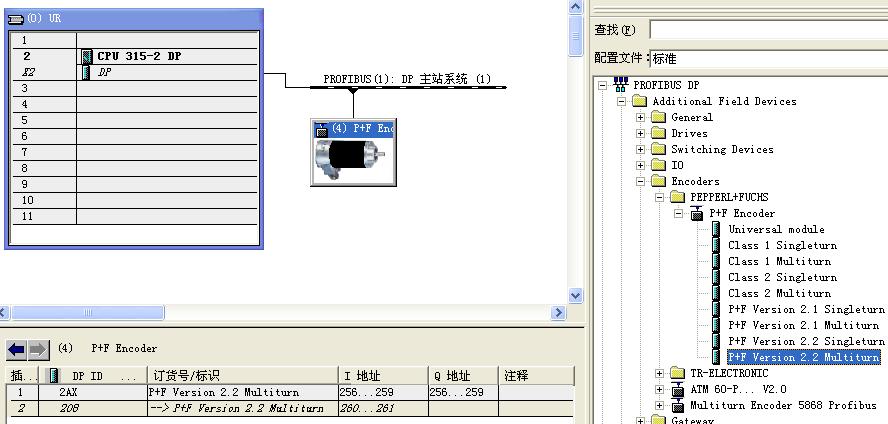Click the Switching Devices folder icon
Image resolution: width=888 pixels, height=424 pixels.
[658, 149]
